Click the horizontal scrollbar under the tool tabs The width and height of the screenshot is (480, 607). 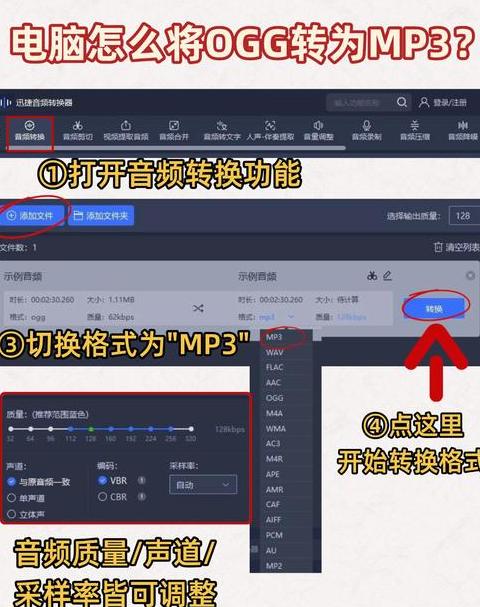(x=176, y=148)
